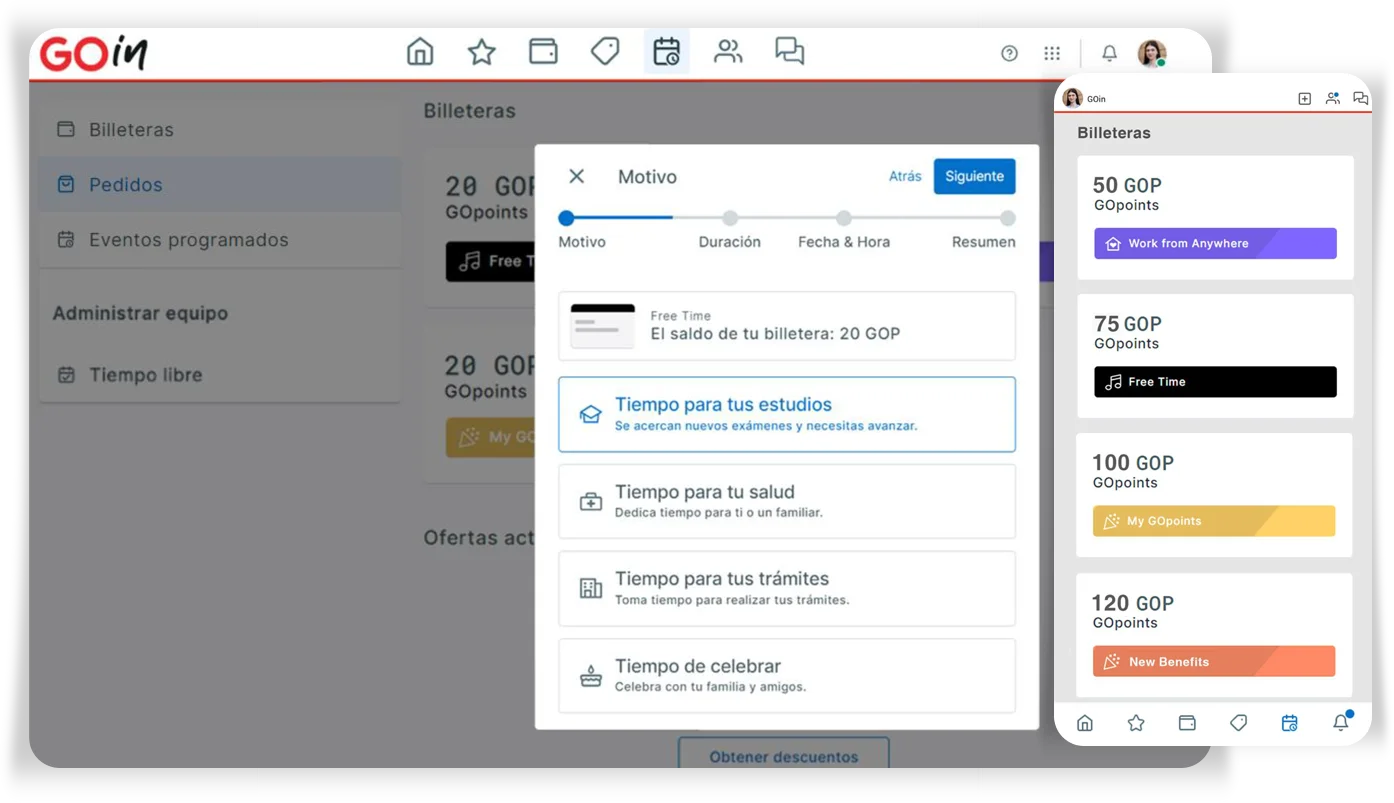The image size is (1394, 803).
Task: Open the user avatar in the mobile header
Action: pyautogui.click(x=1073, y=97)
